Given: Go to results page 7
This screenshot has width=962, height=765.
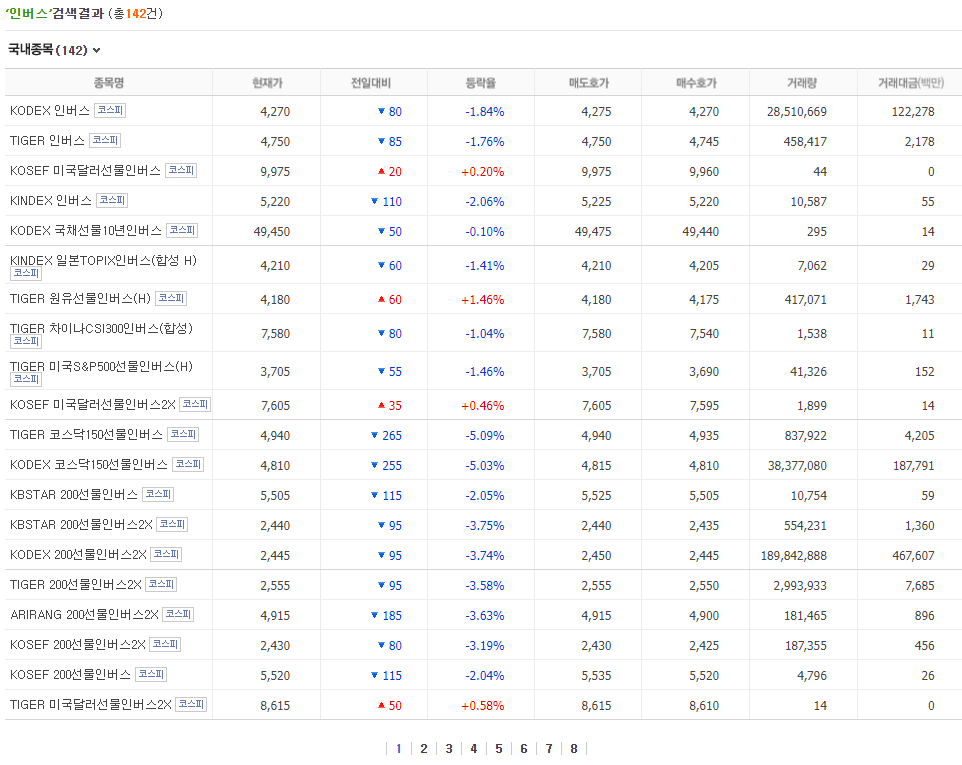Looking at the screenshot, I should point(549,748).
